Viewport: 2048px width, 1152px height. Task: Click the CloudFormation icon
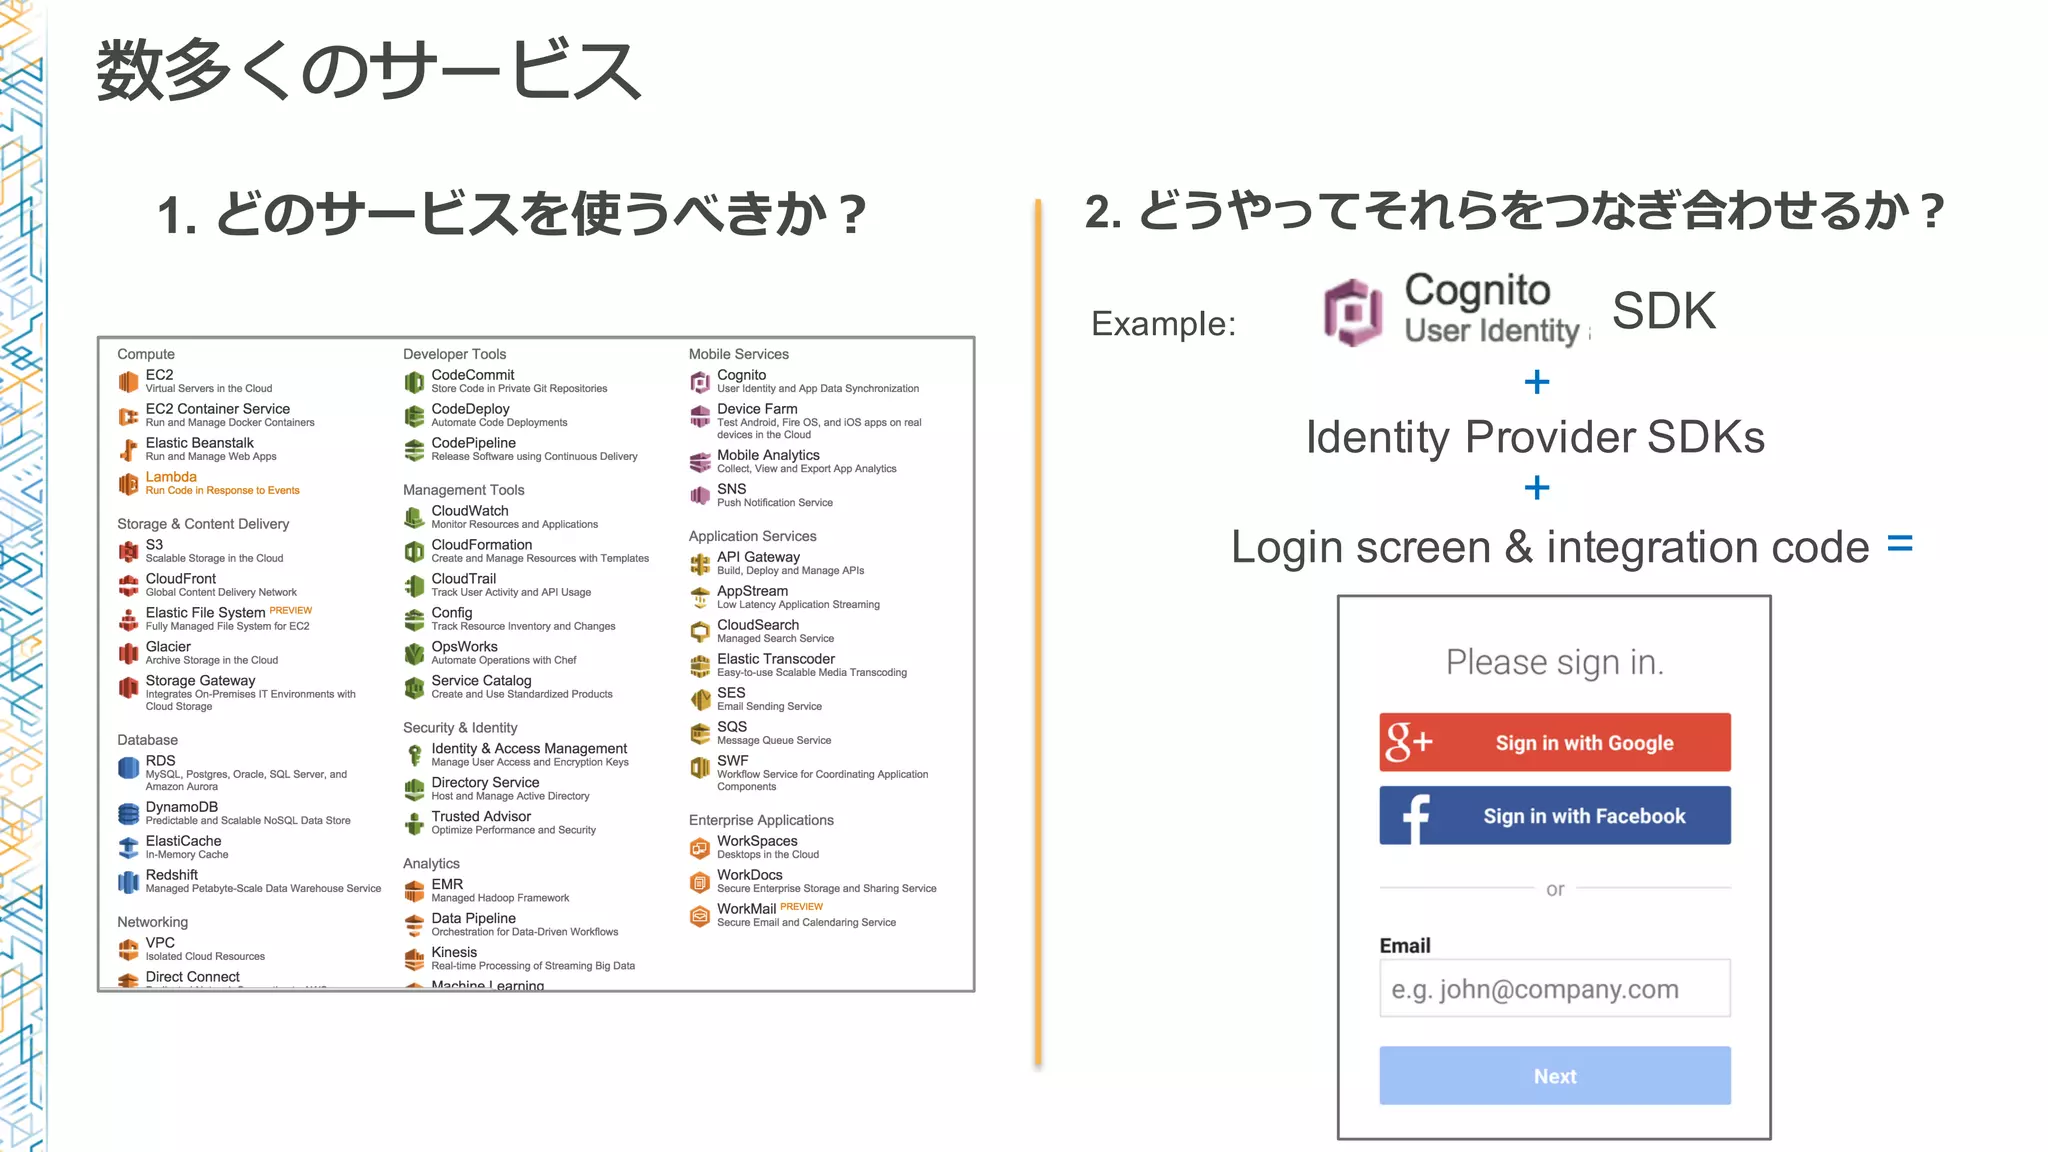(414, 552)
